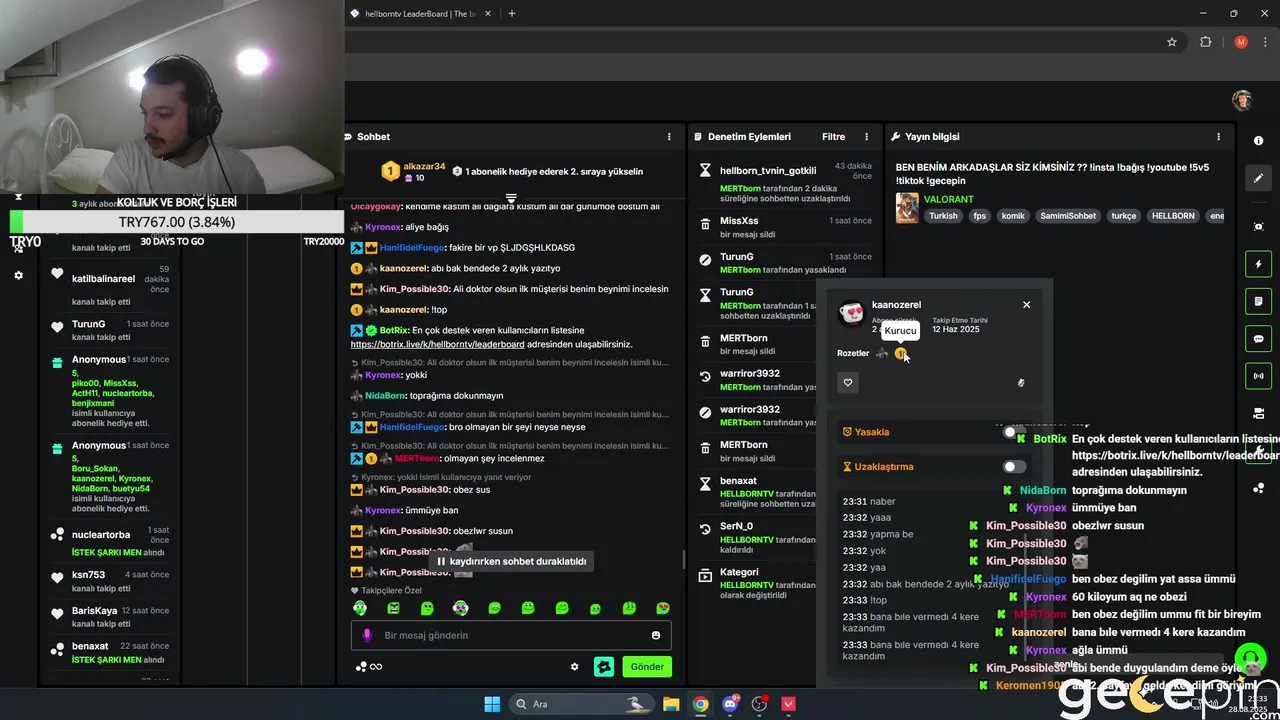Open File Explorer from the taskbar

(671, 704)
